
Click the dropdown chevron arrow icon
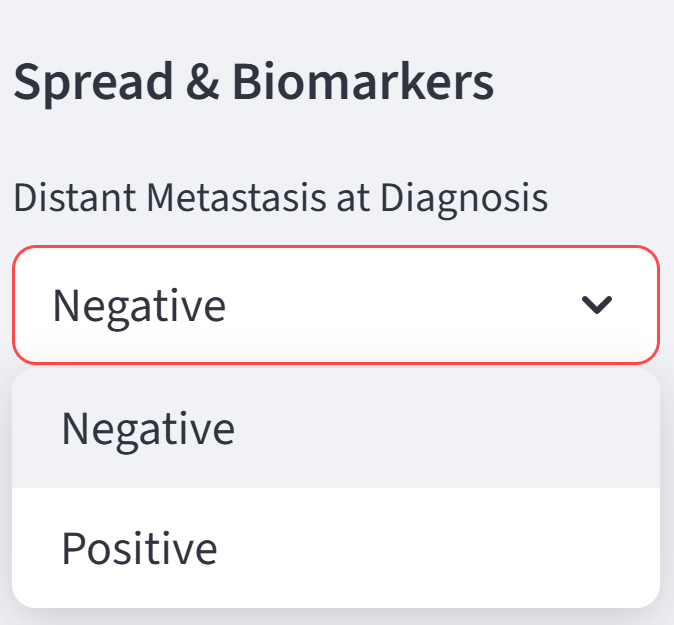[x=597, y=305]
